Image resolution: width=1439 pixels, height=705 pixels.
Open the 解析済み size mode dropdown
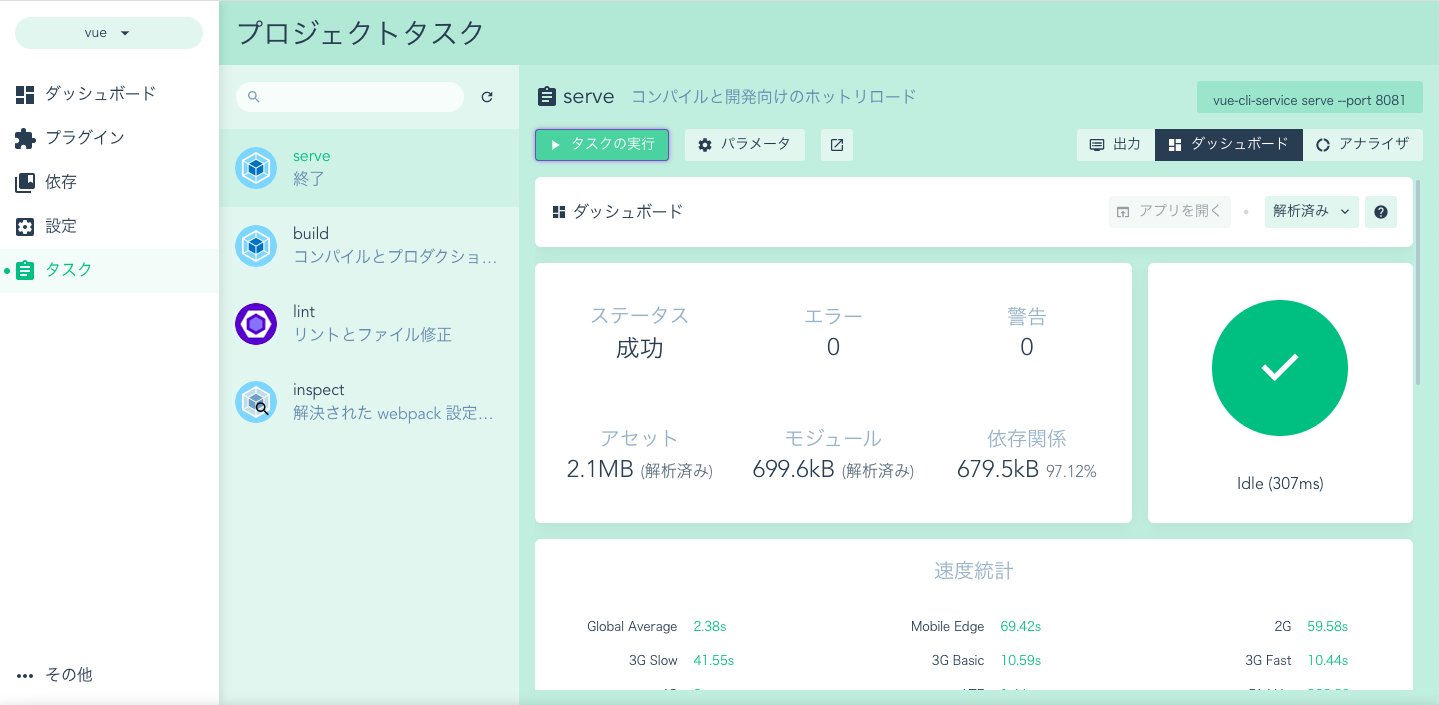coord(1311,211)
